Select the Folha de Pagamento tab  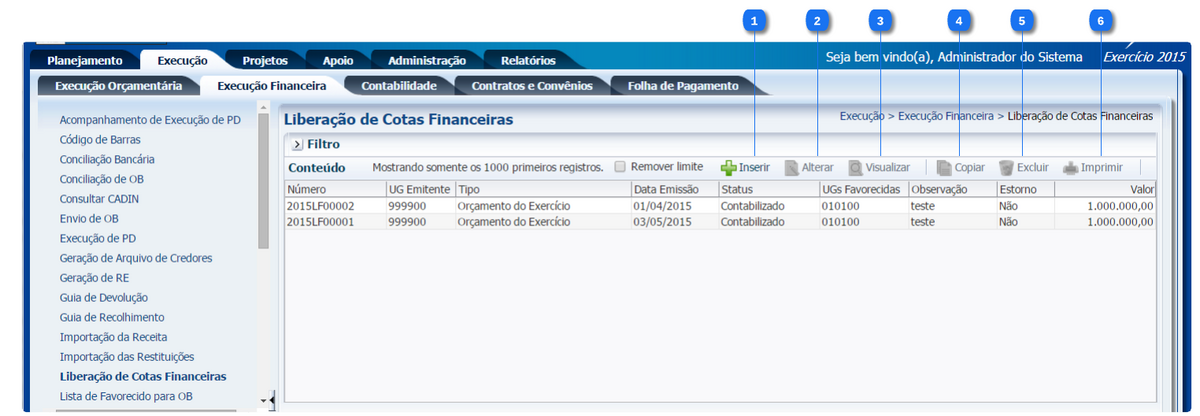tap(682, 86)
